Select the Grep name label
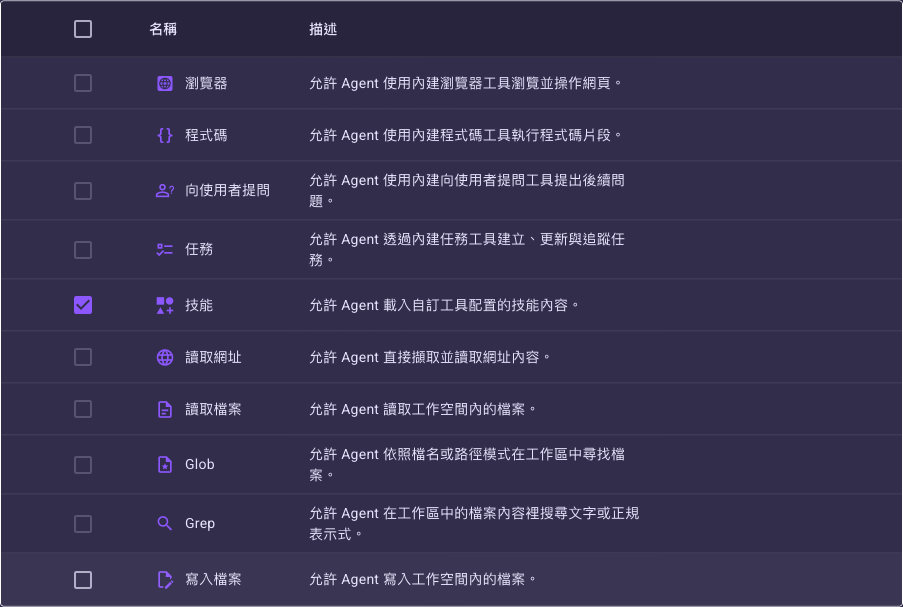 coord(200,523)
